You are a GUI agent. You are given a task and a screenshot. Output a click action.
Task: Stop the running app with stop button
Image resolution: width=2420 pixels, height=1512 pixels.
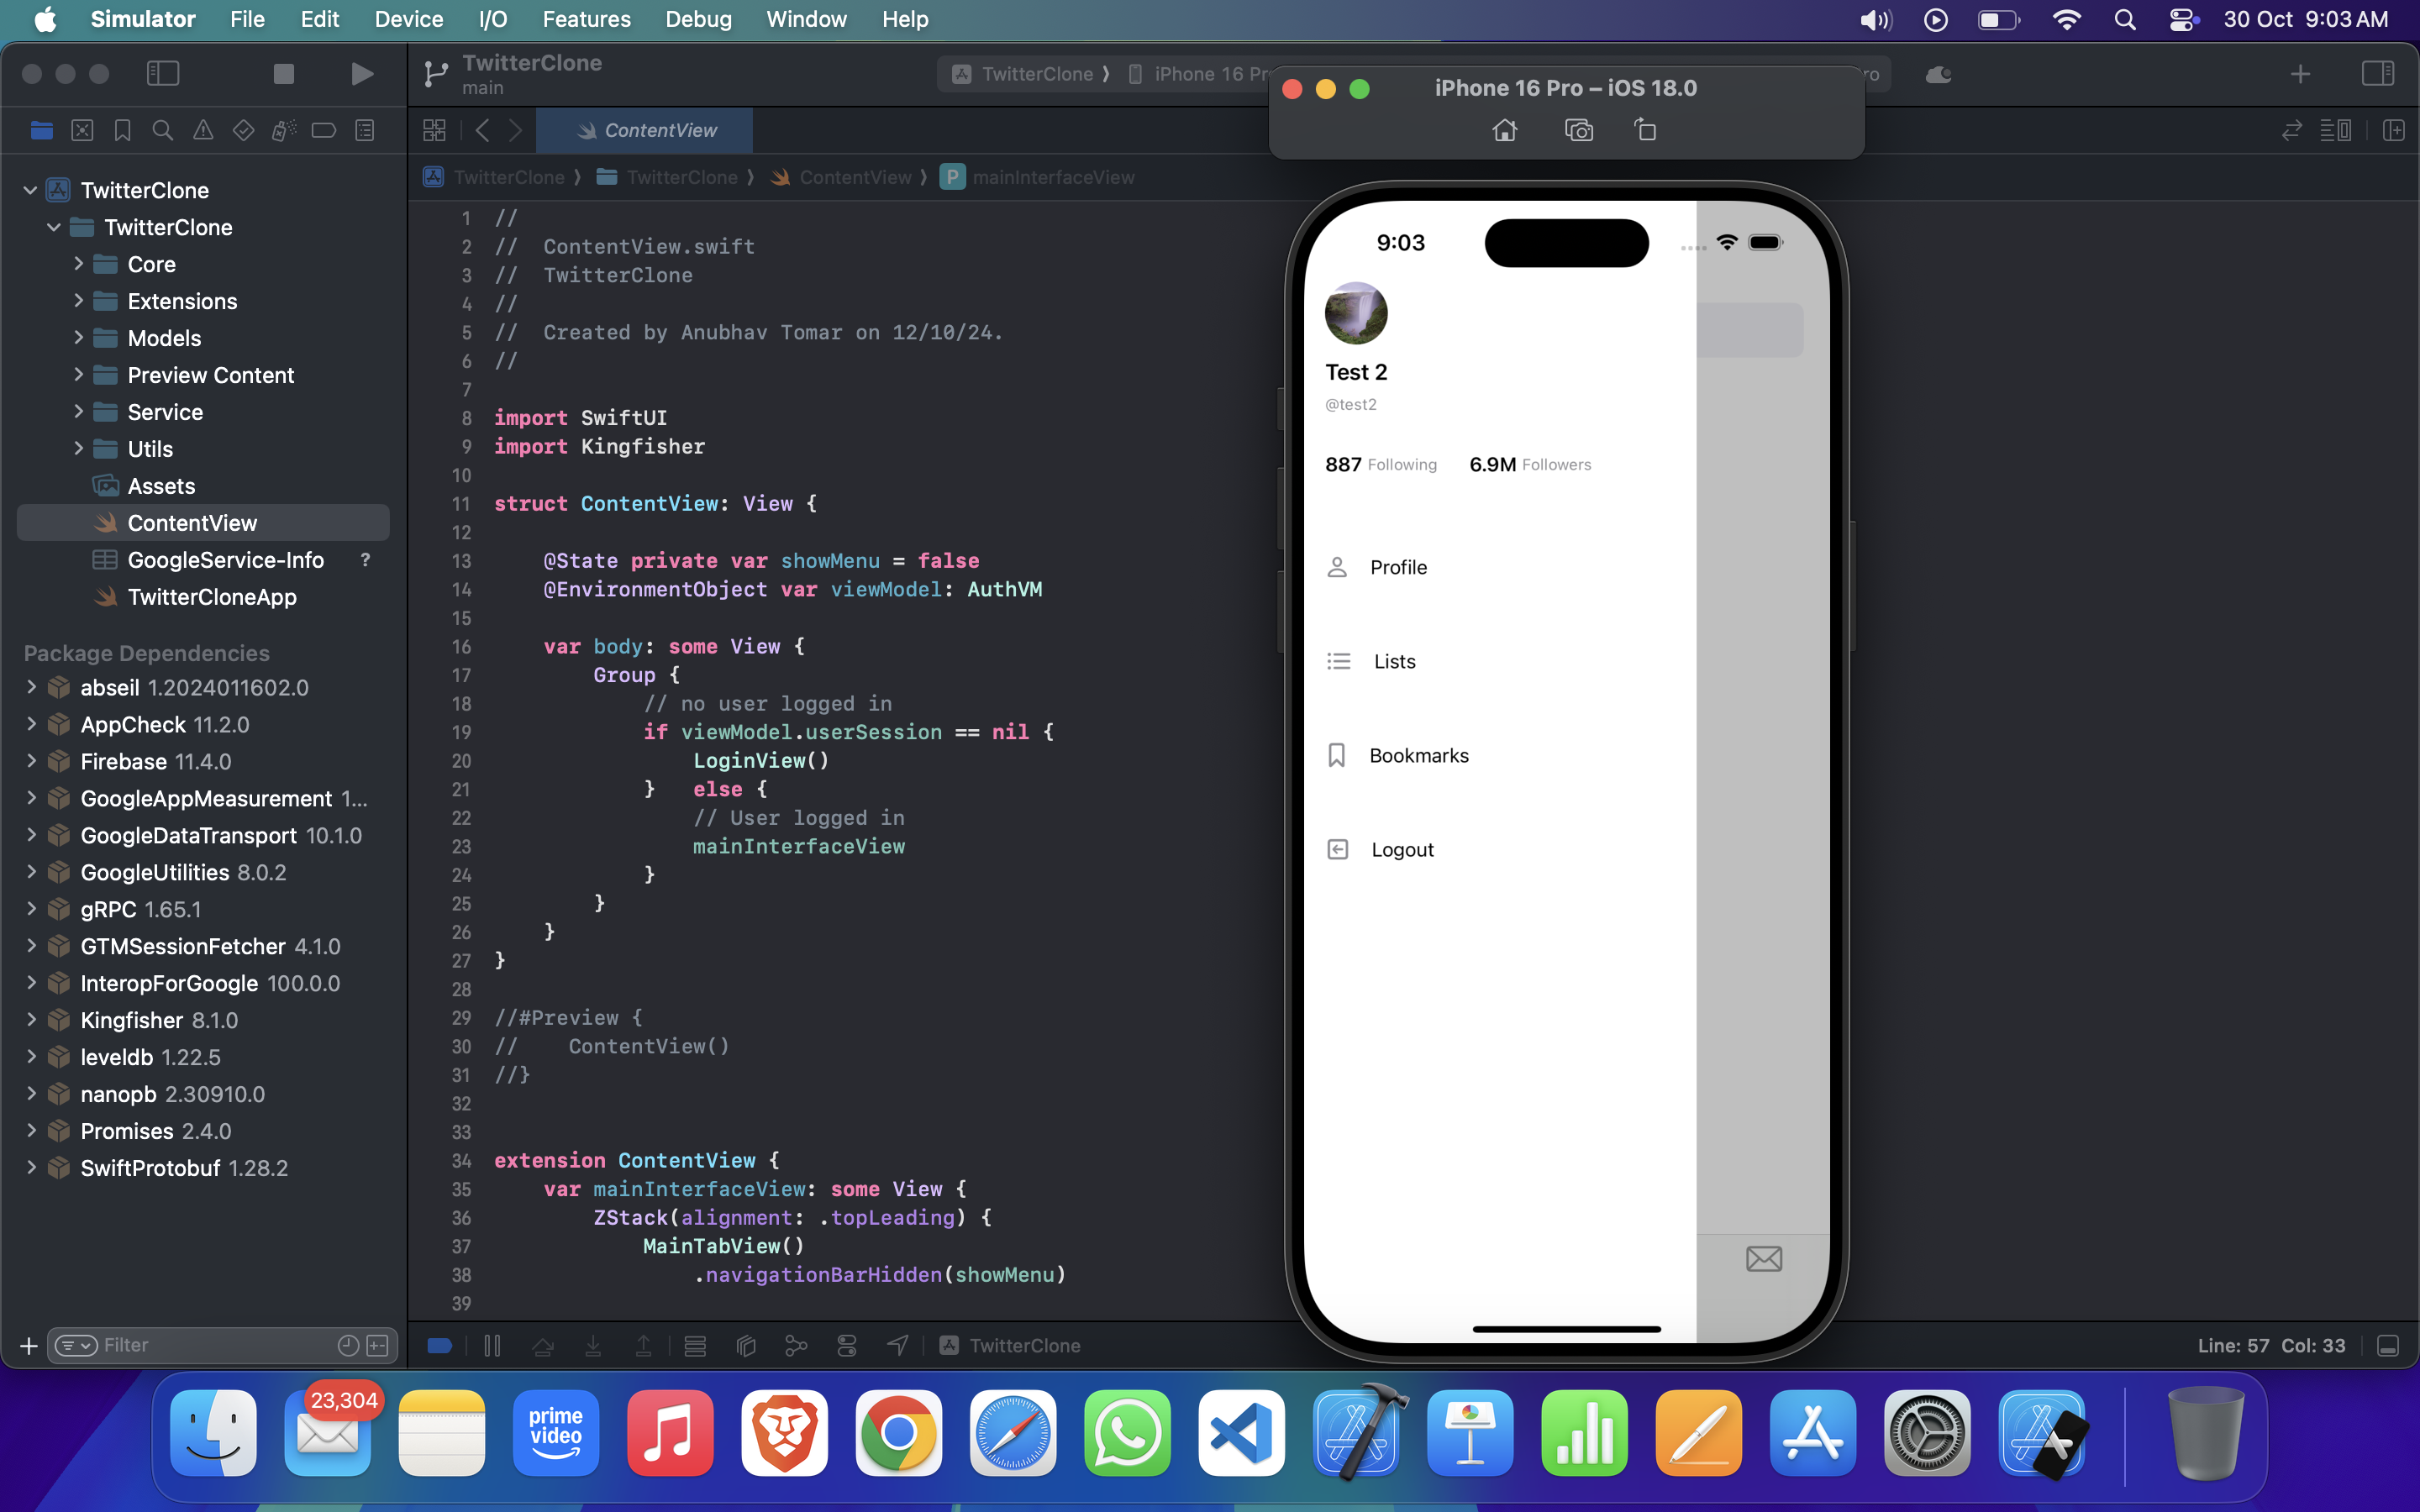click(x=284, y=74)
